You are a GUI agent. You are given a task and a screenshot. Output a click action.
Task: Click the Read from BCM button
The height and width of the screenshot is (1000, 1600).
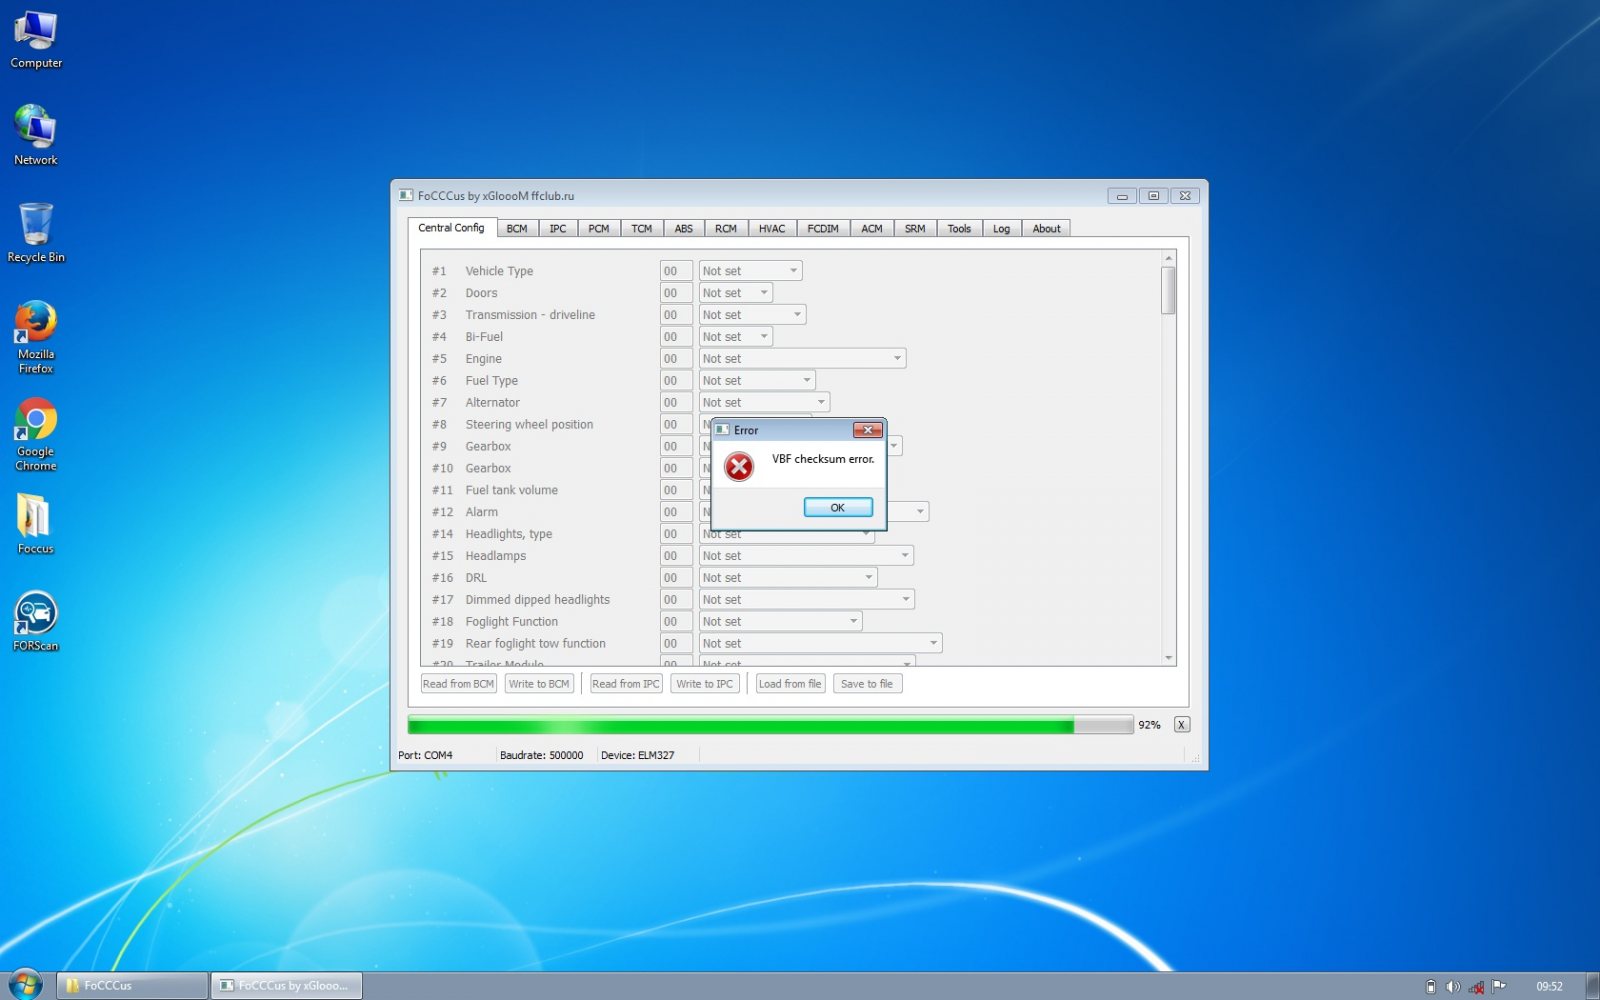click(458, 684)
